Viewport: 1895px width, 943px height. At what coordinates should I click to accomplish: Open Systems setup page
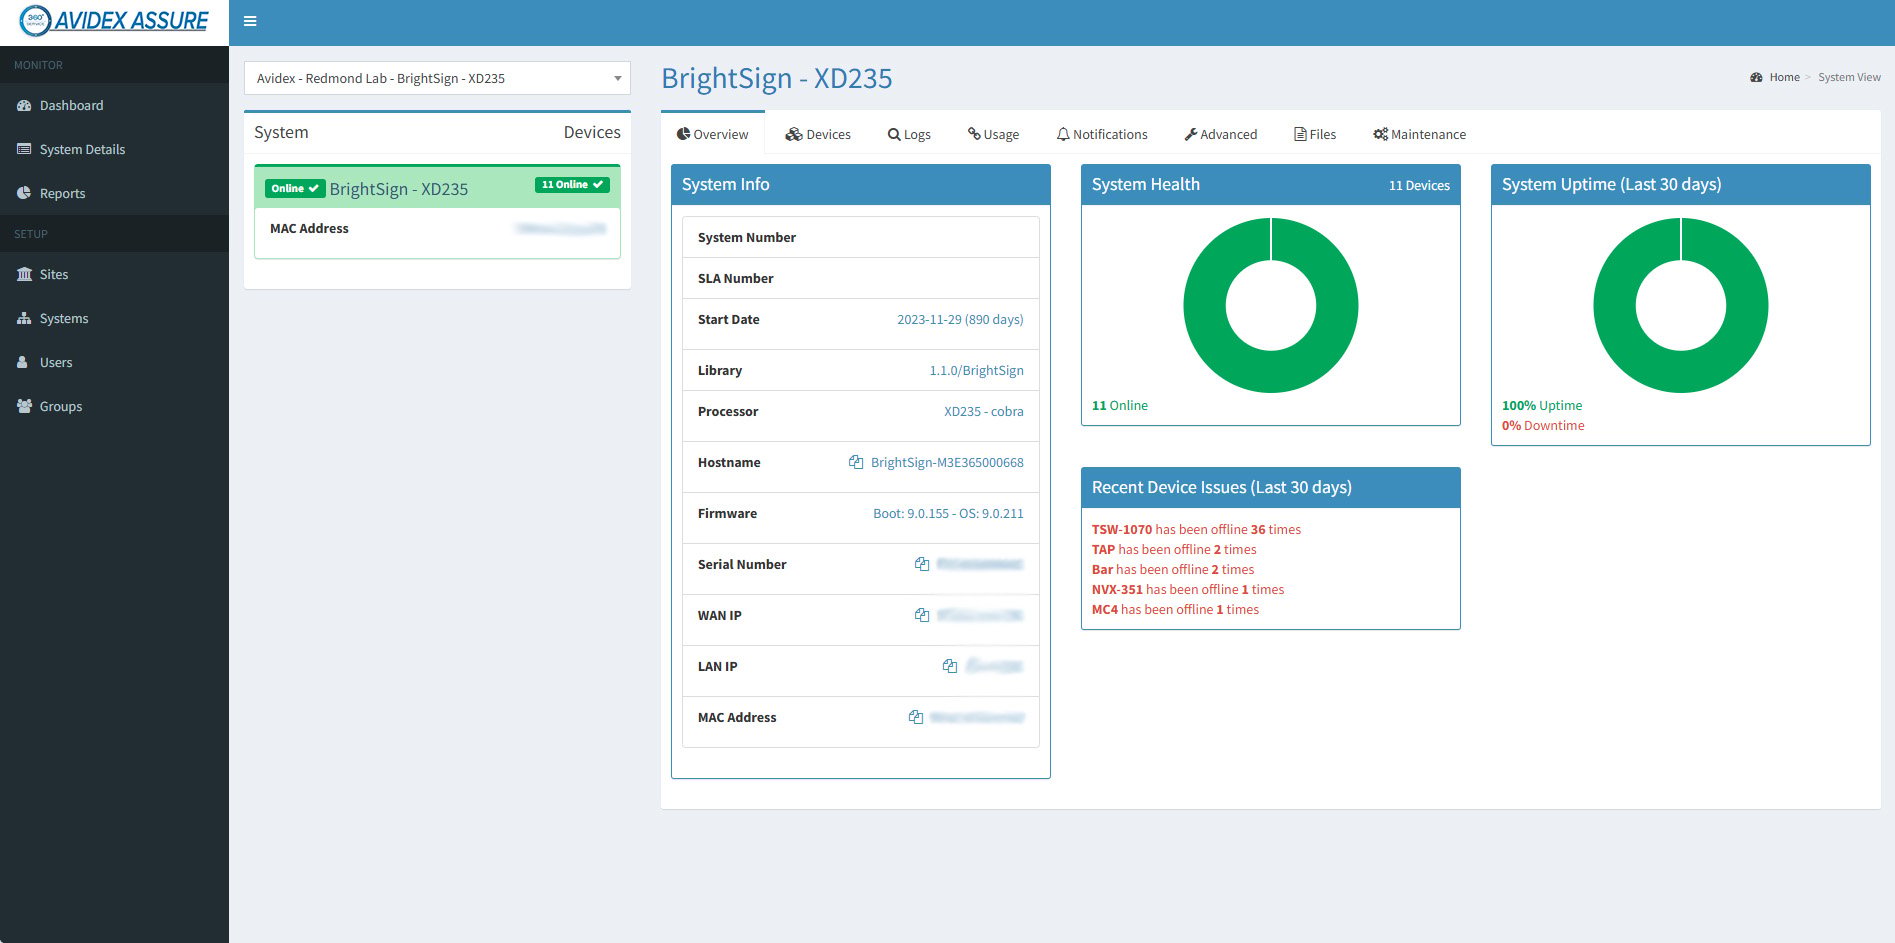114,318
